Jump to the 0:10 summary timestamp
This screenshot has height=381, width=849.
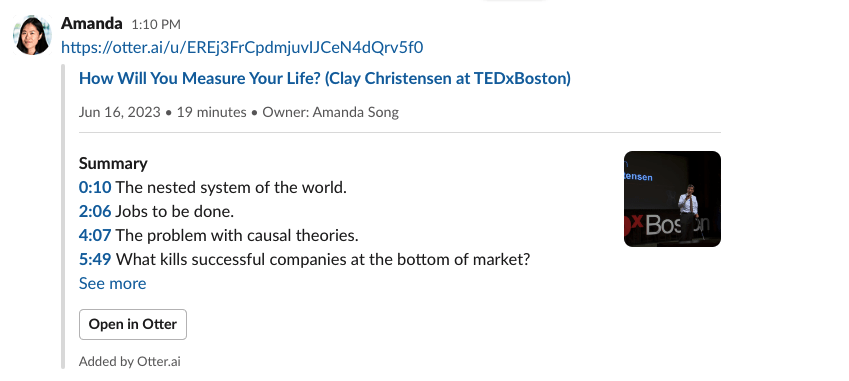click(95, 187)
